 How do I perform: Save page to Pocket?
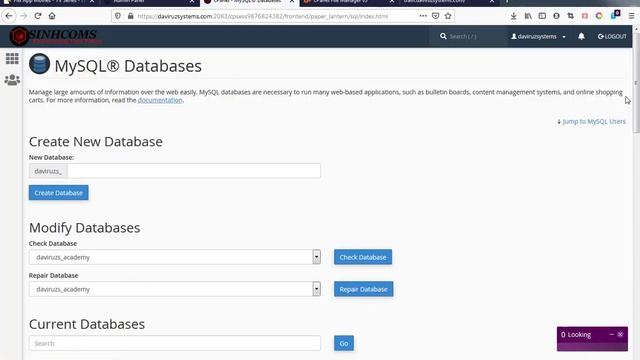pos(436,16)
